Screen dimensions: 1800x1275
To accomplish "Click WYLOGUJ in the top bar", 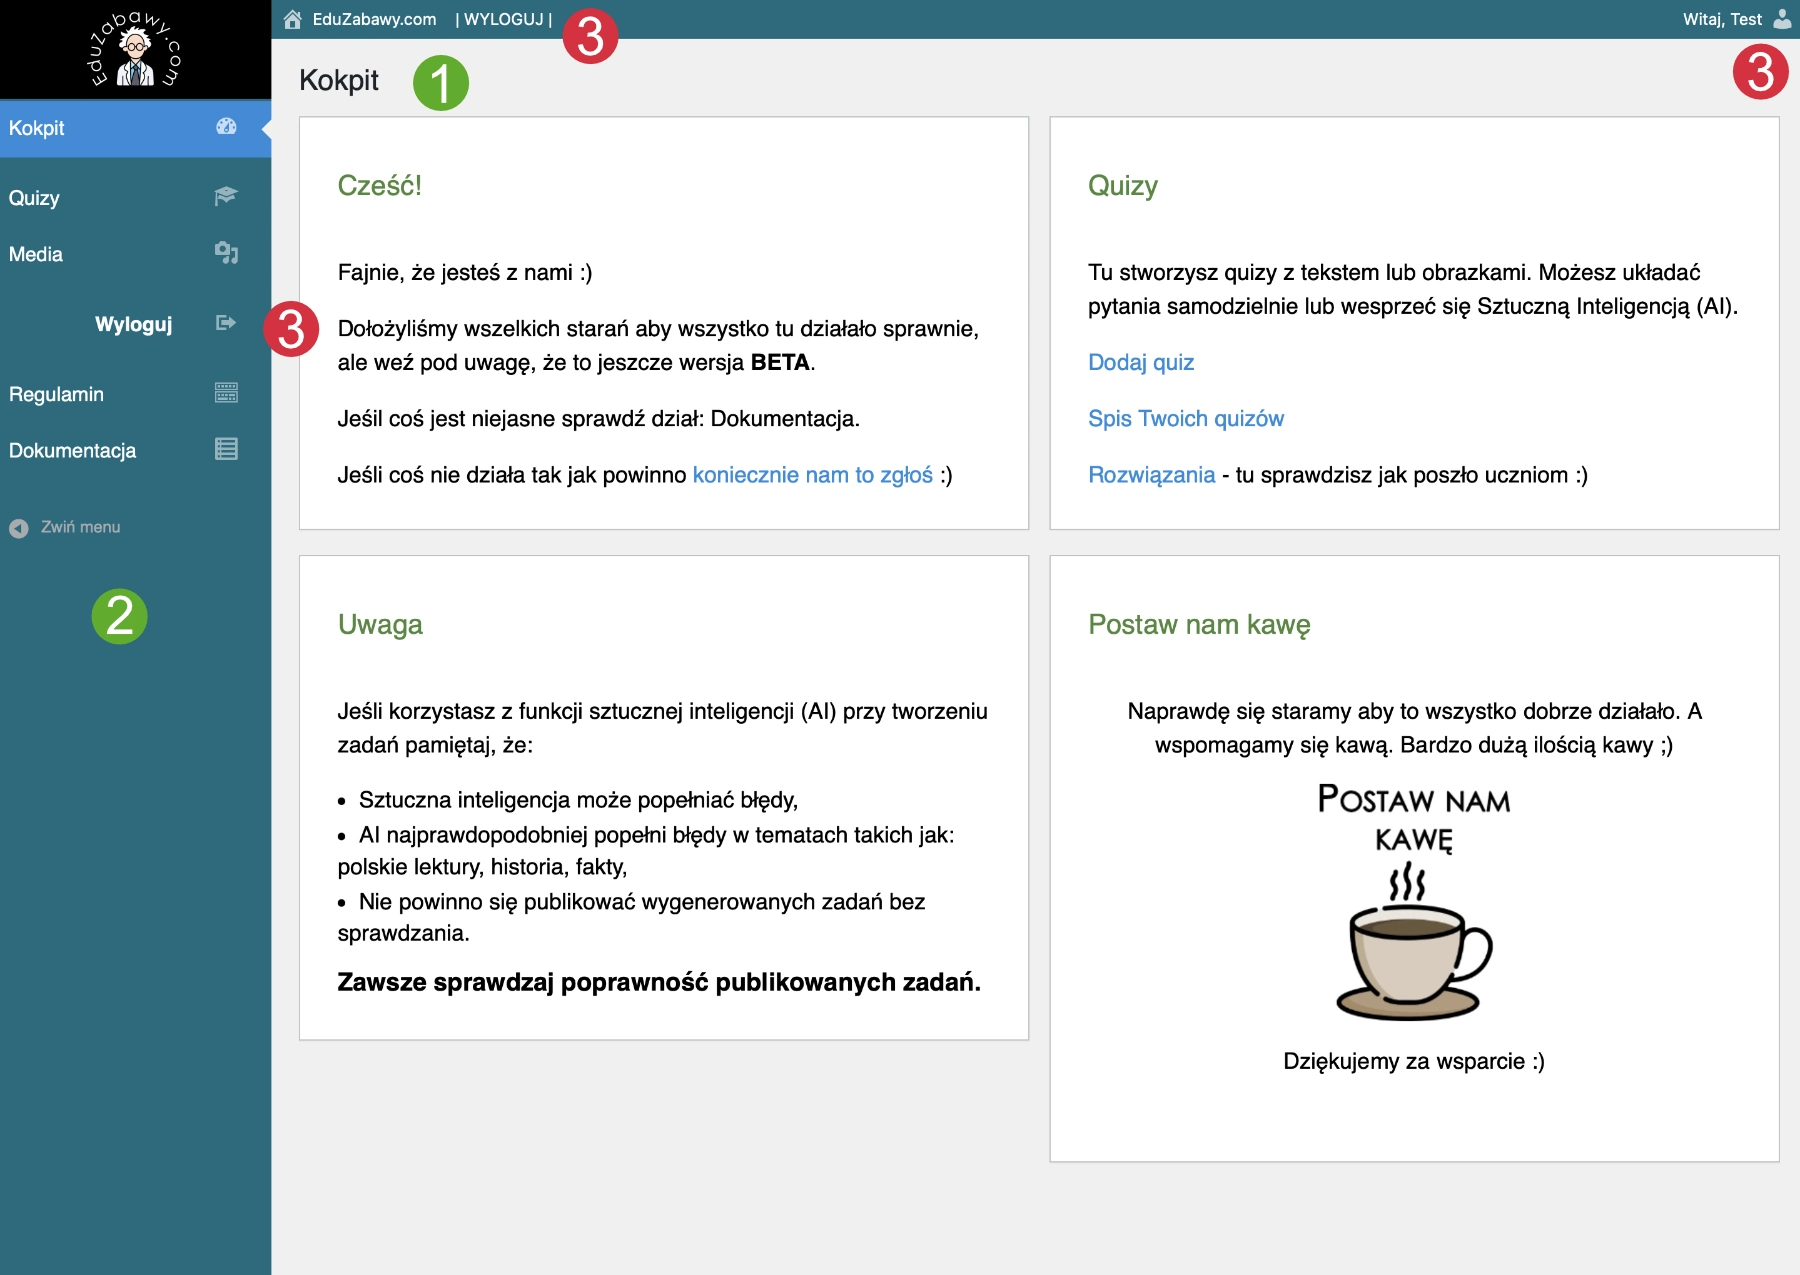I will tap(503, 20).
